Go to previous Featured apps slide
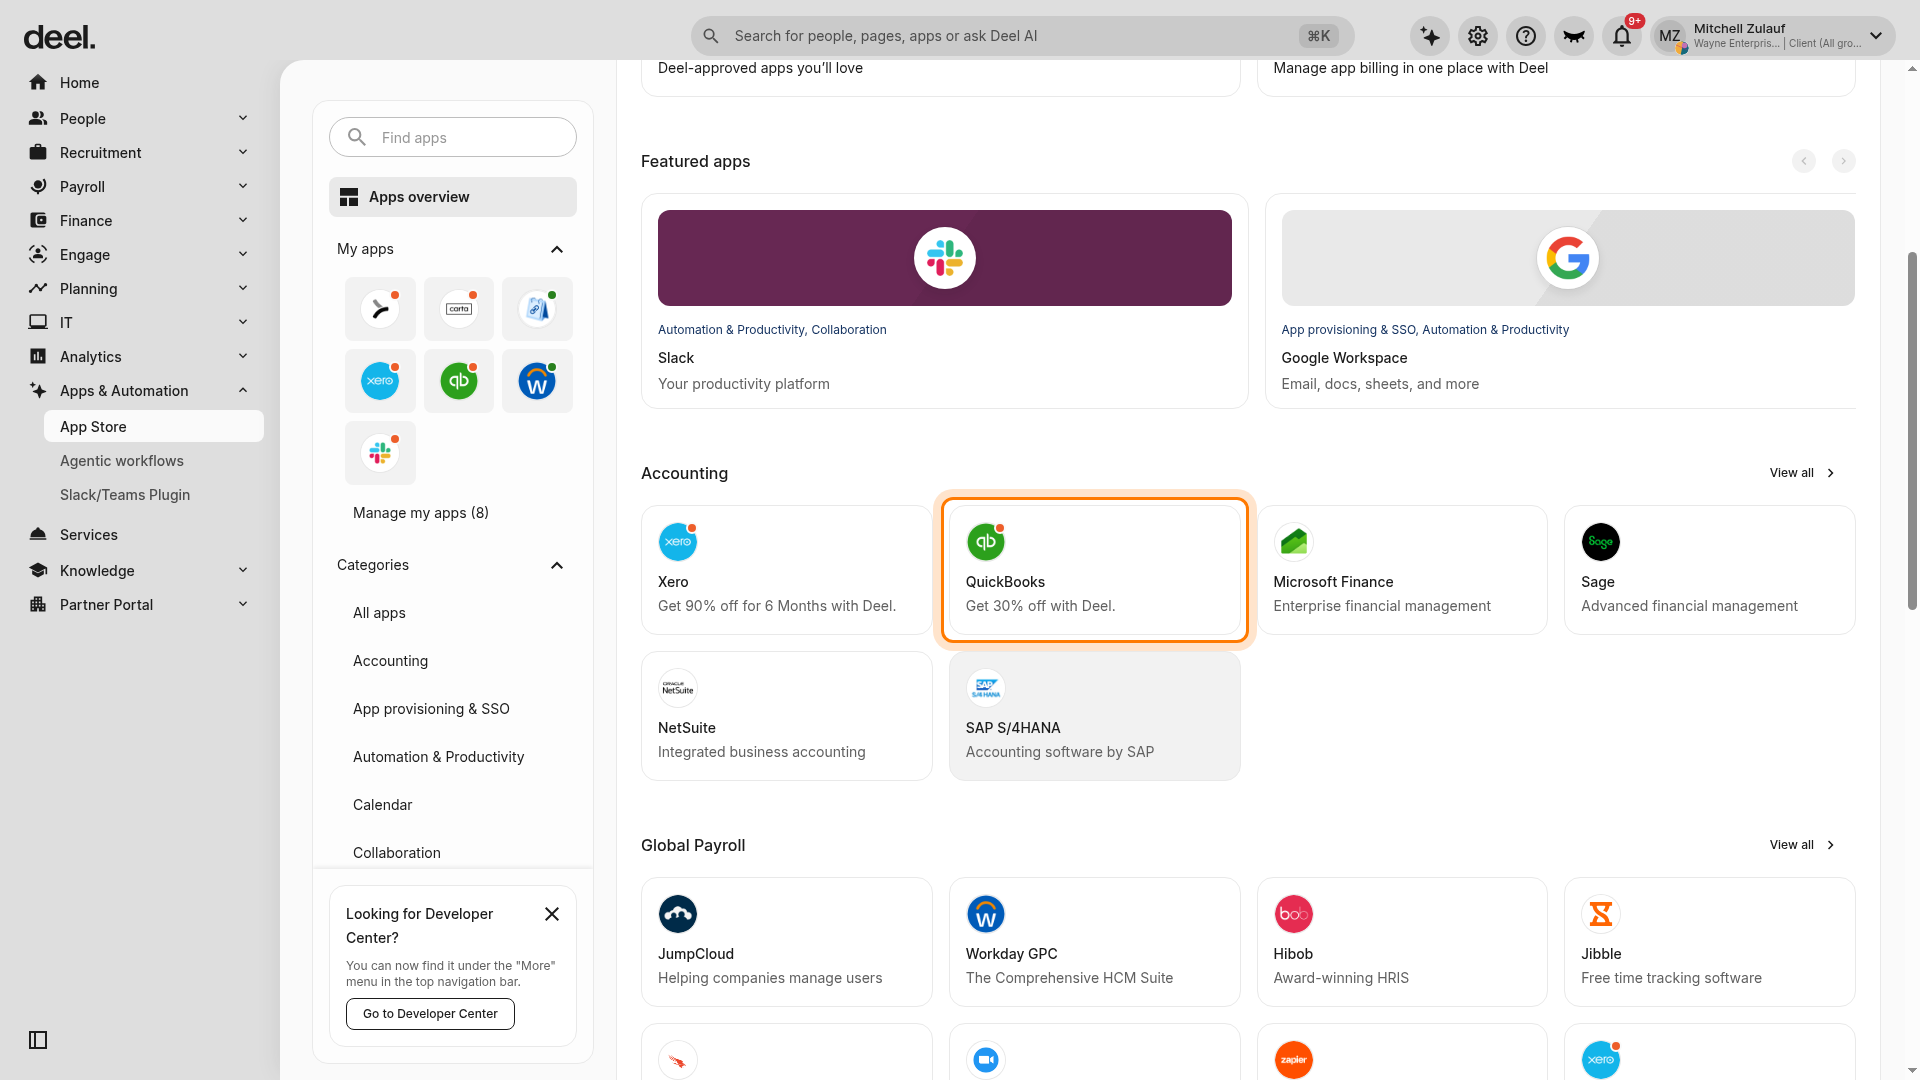 coord(1804,161)
